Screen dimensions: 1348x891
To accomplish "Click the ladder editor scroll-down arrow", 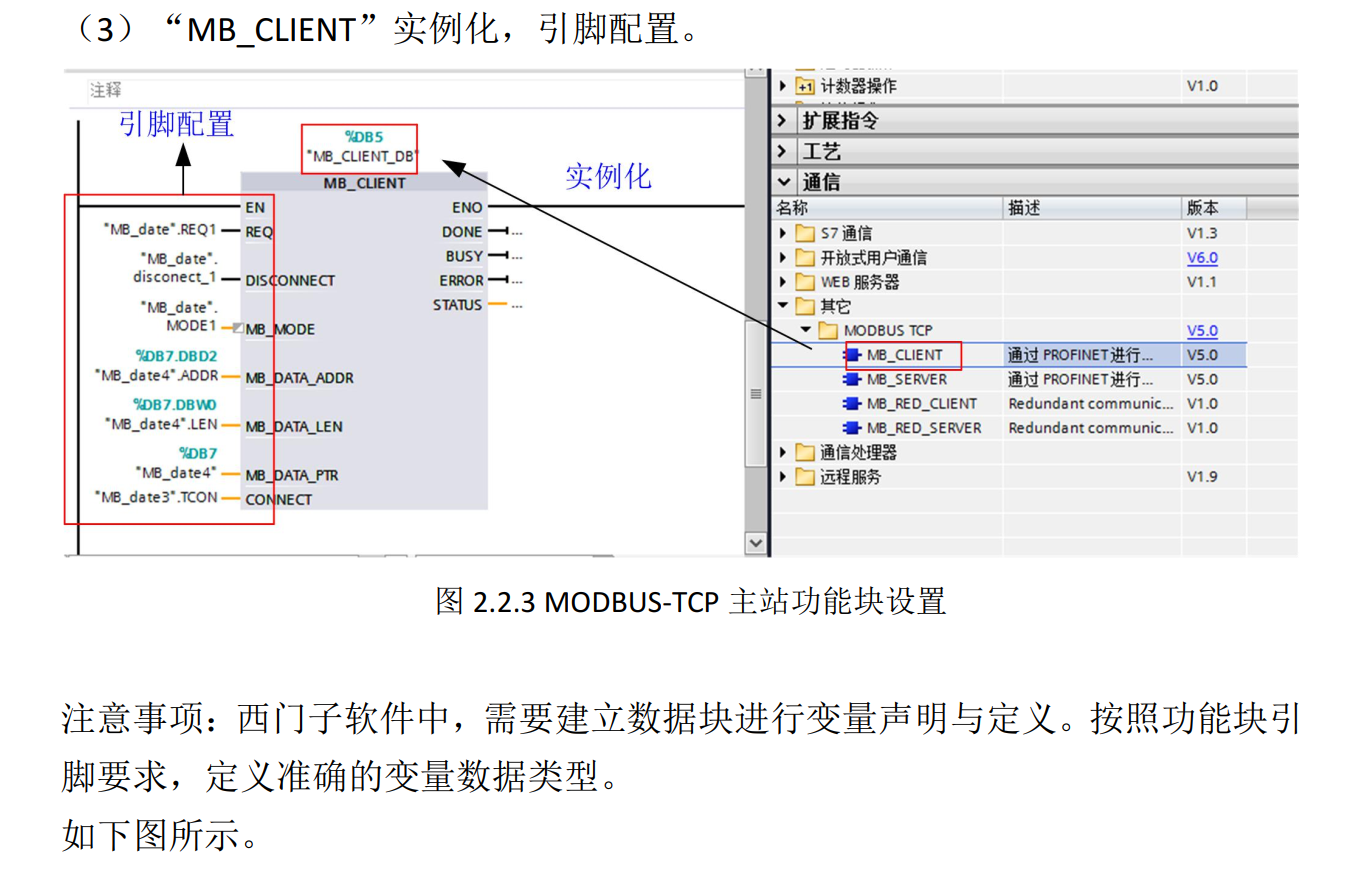I will (x=757, y=542).
